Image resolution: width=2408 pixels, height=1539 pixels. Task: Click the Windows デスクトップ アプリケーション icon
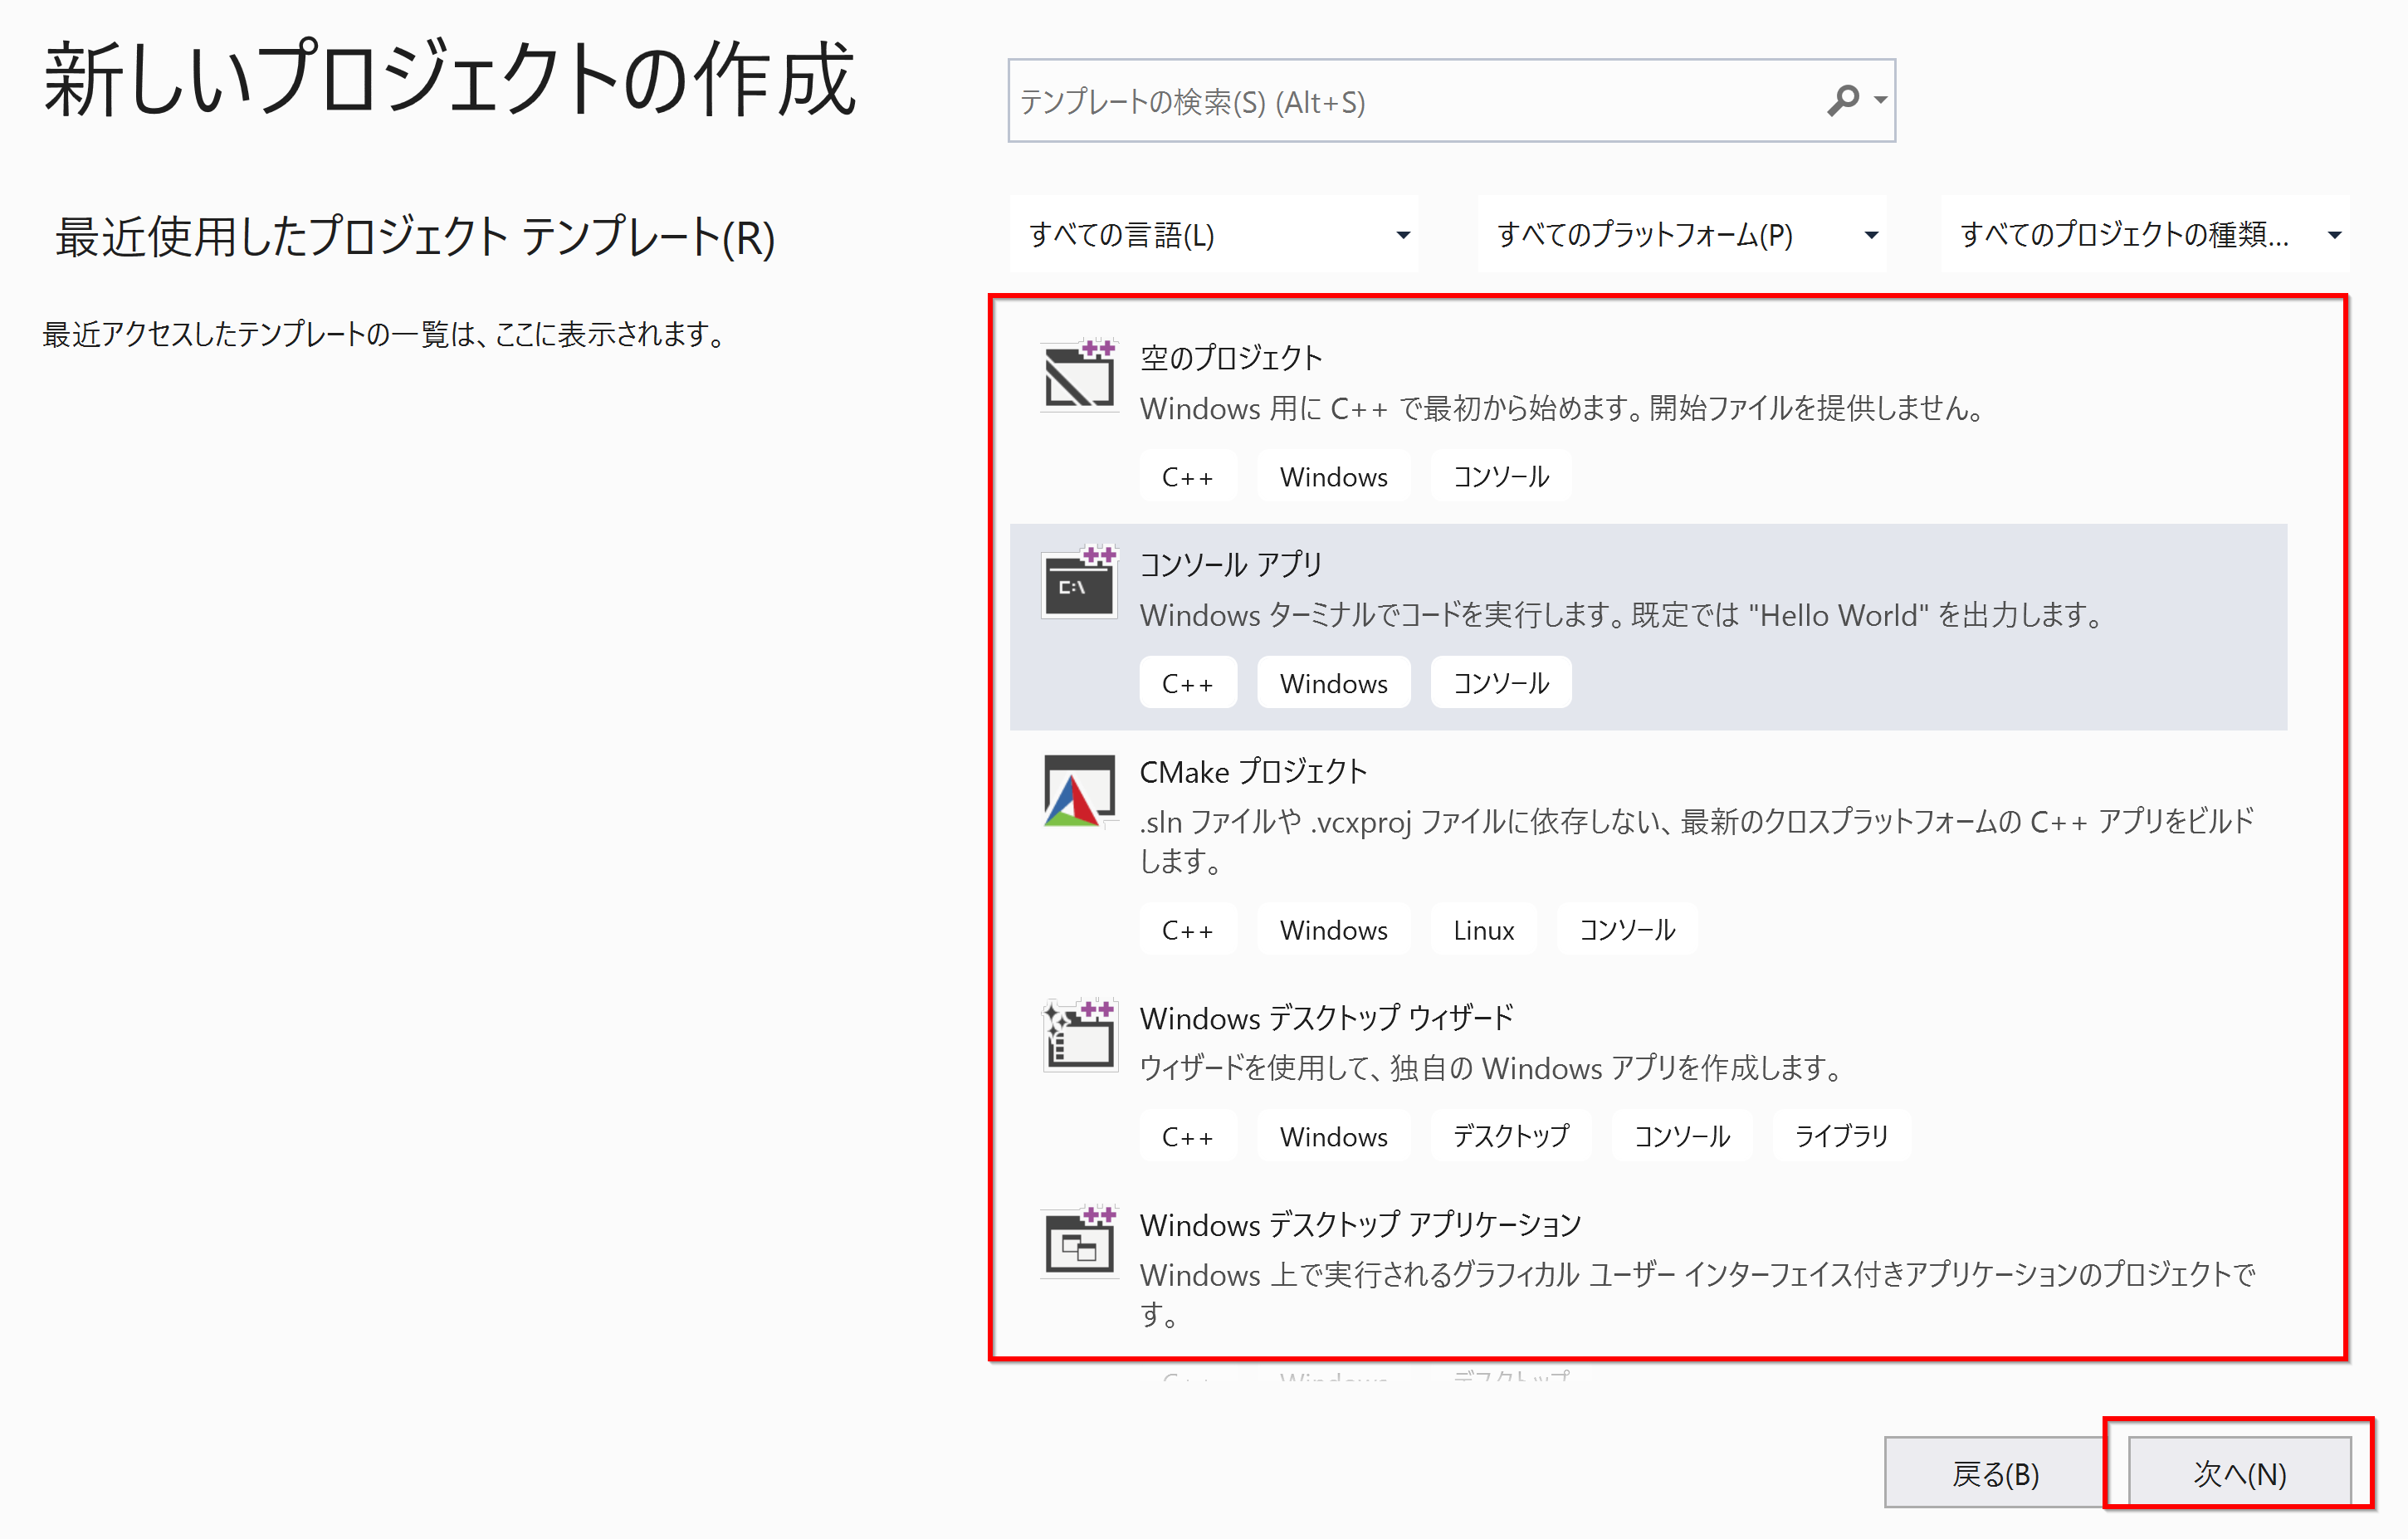point(1079,1242)
